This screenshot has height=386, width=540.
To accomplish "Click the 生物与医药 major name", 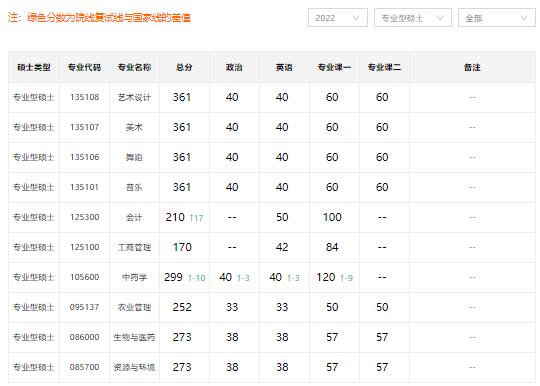I will coord(134,337).
